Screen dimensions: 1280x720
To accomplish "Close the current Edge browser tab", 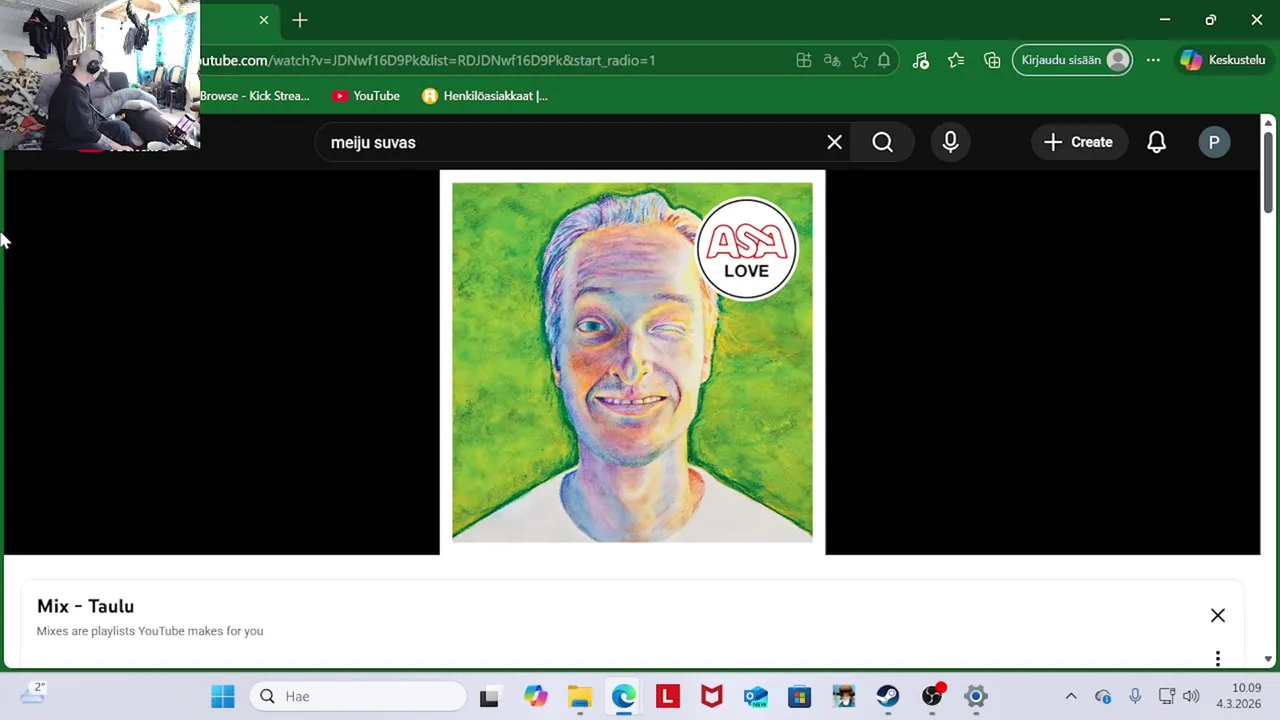I will tap(263, 20).
